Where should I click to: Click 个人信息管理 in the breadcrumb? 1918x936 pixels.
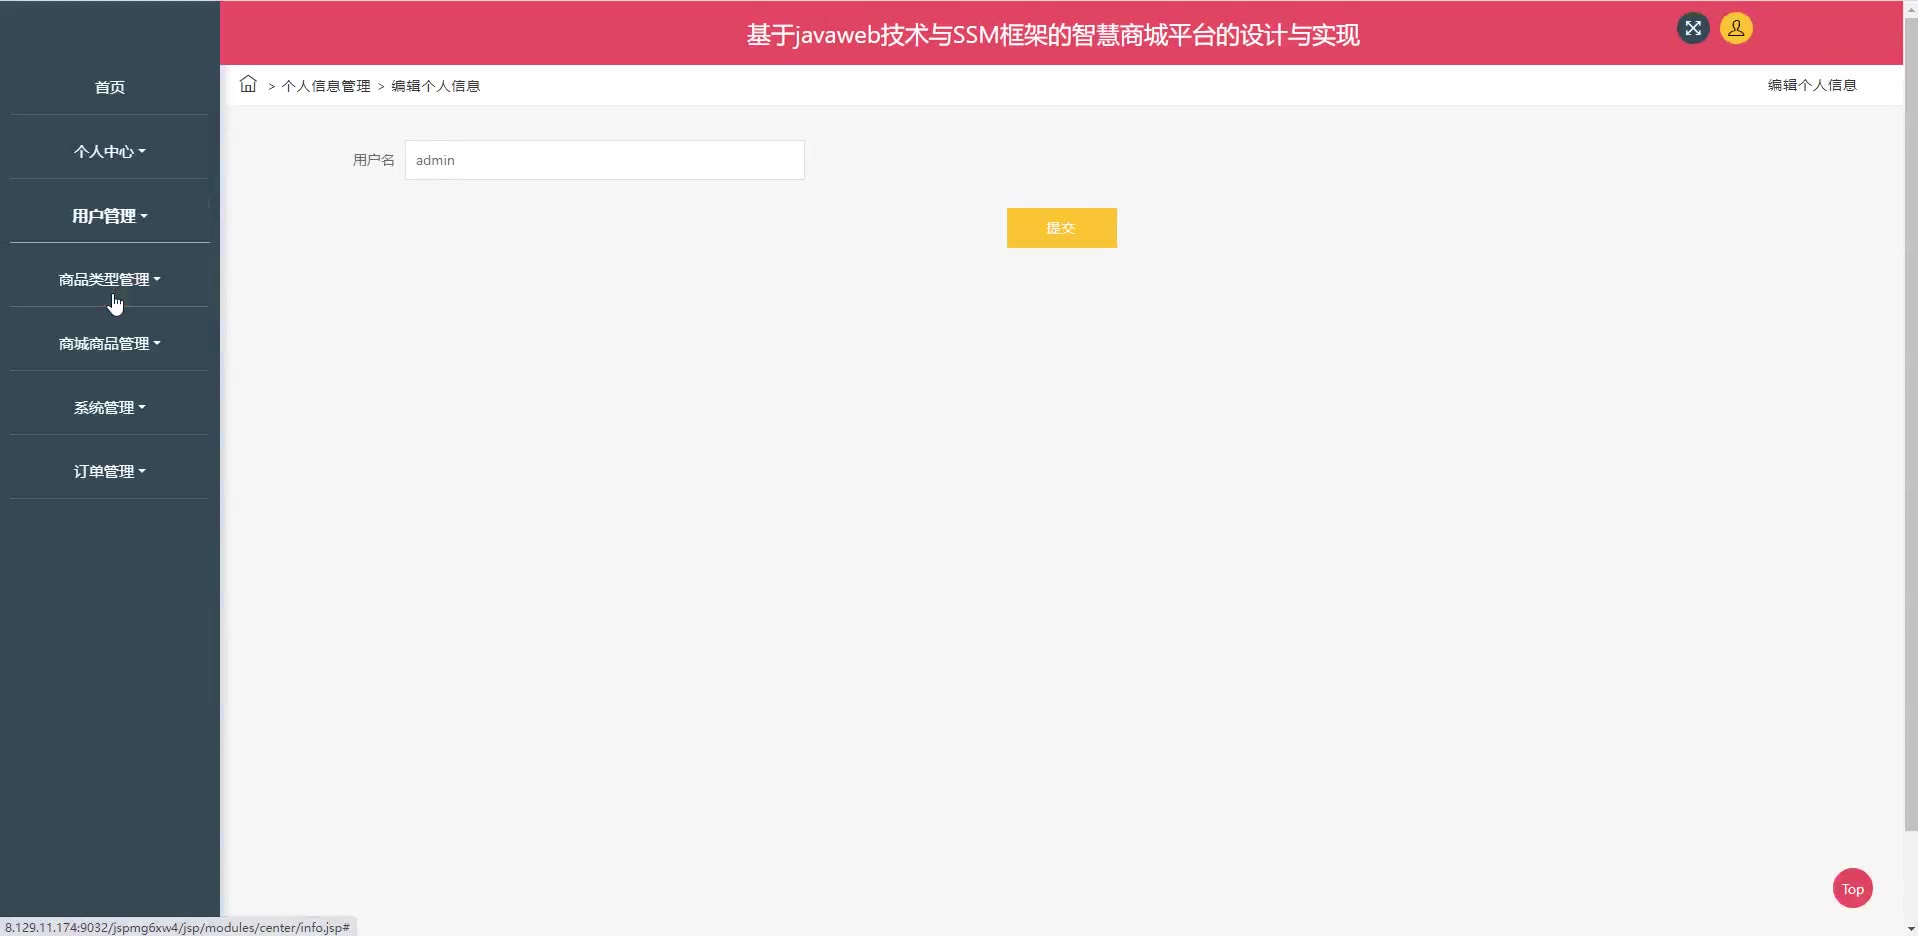(x=326, y=86)
